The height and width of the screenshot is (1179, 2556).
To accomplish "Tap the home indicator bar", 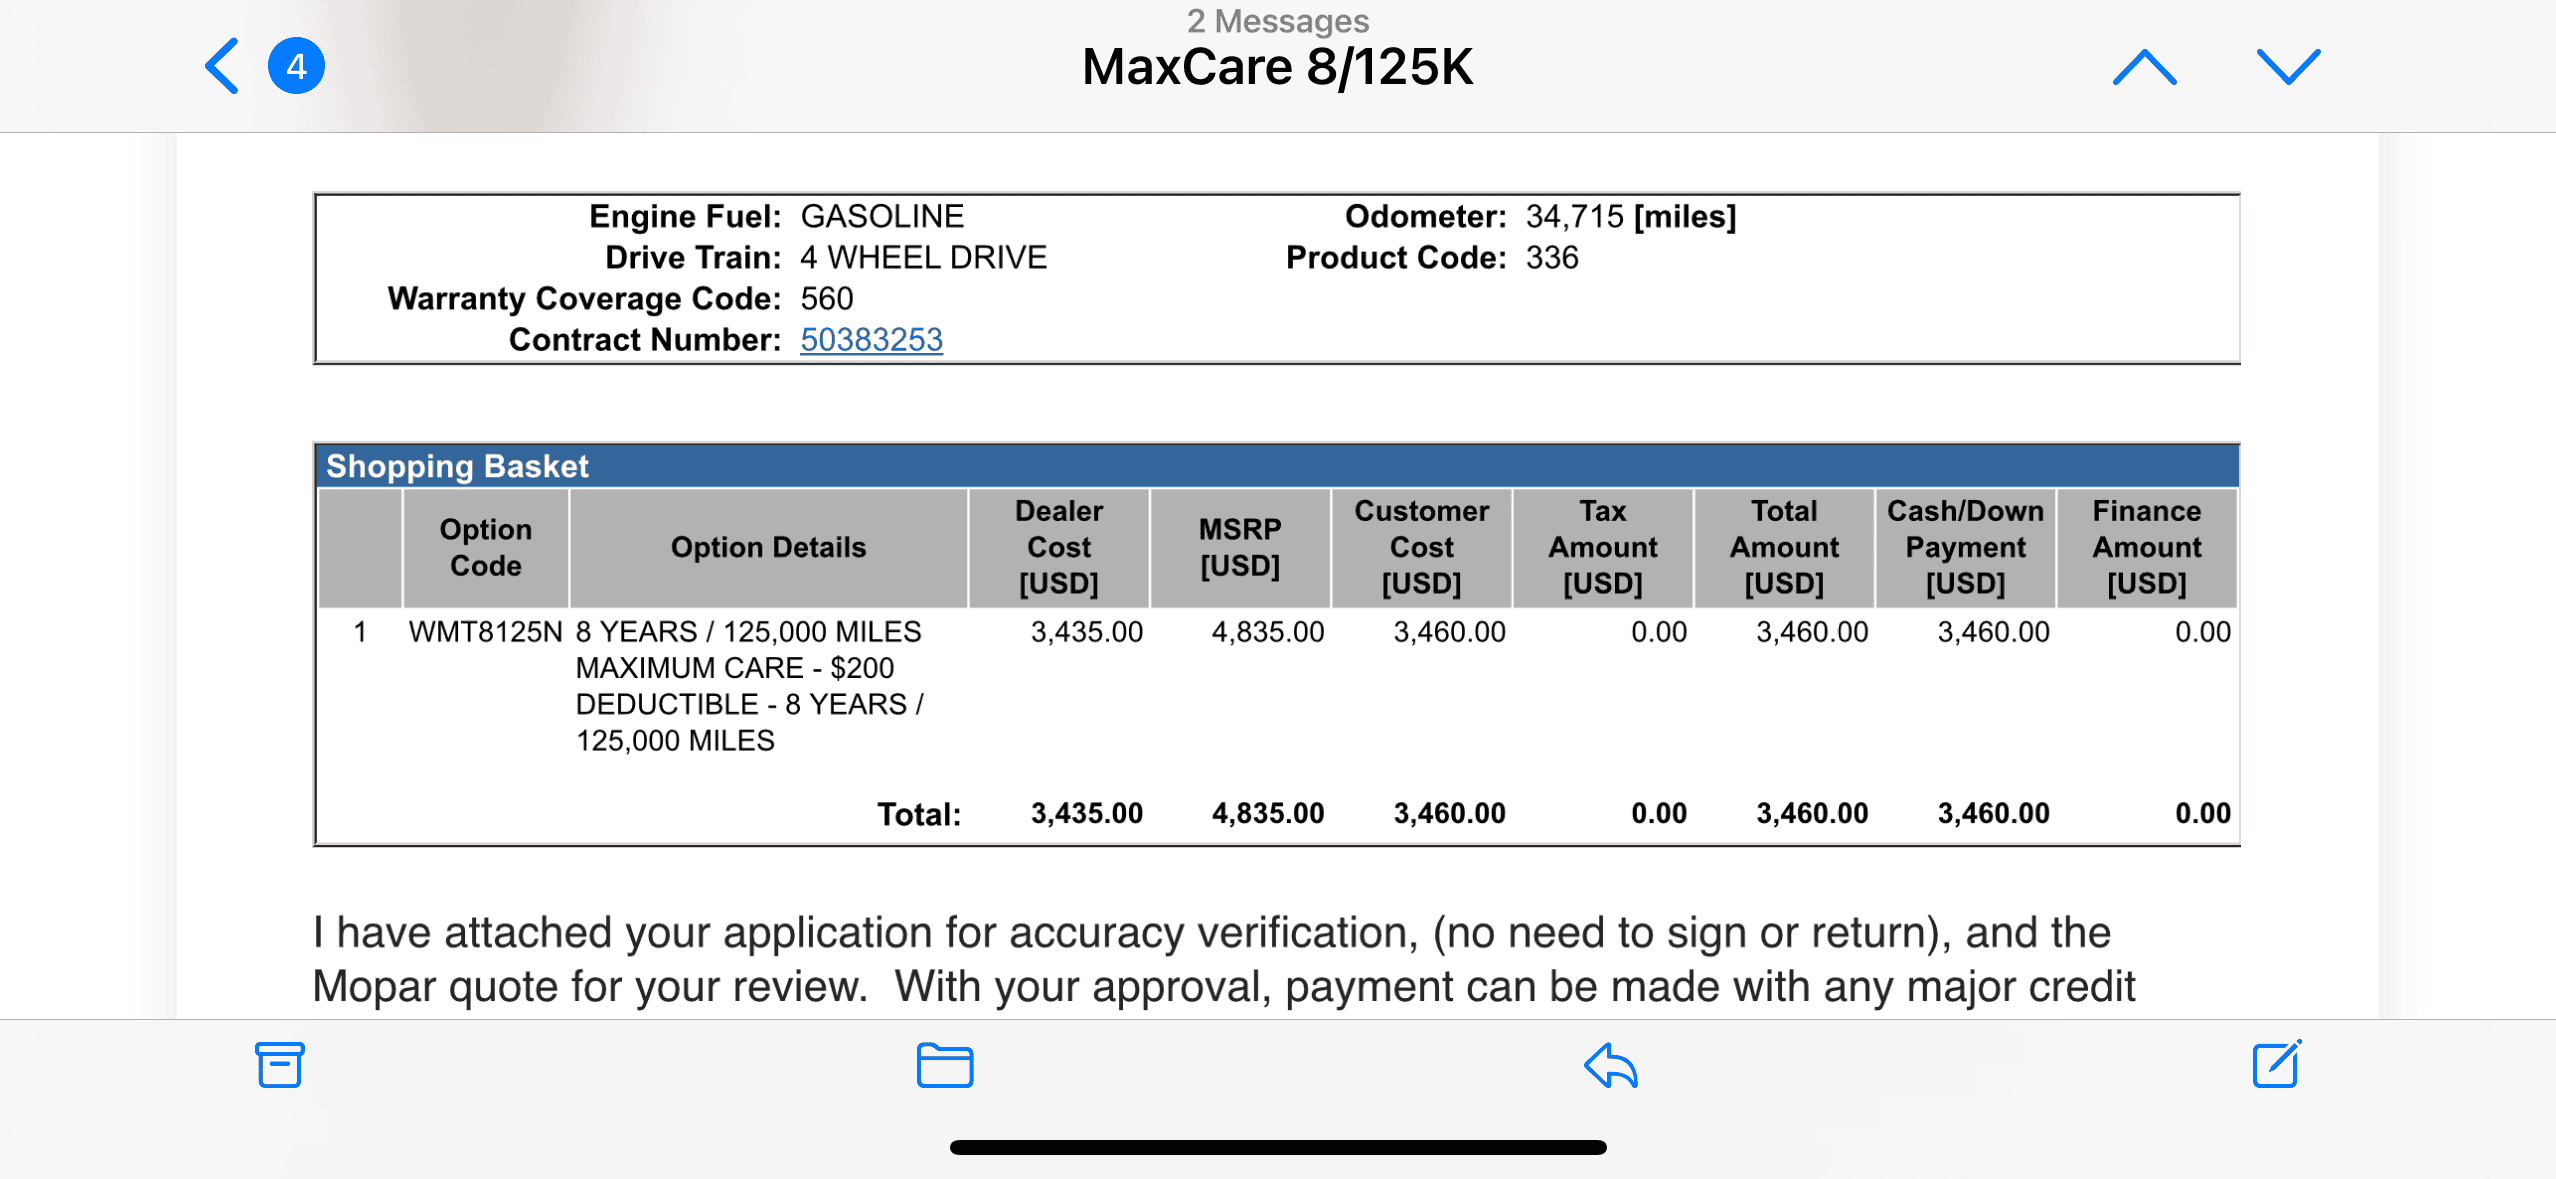I will 1278,1147.
